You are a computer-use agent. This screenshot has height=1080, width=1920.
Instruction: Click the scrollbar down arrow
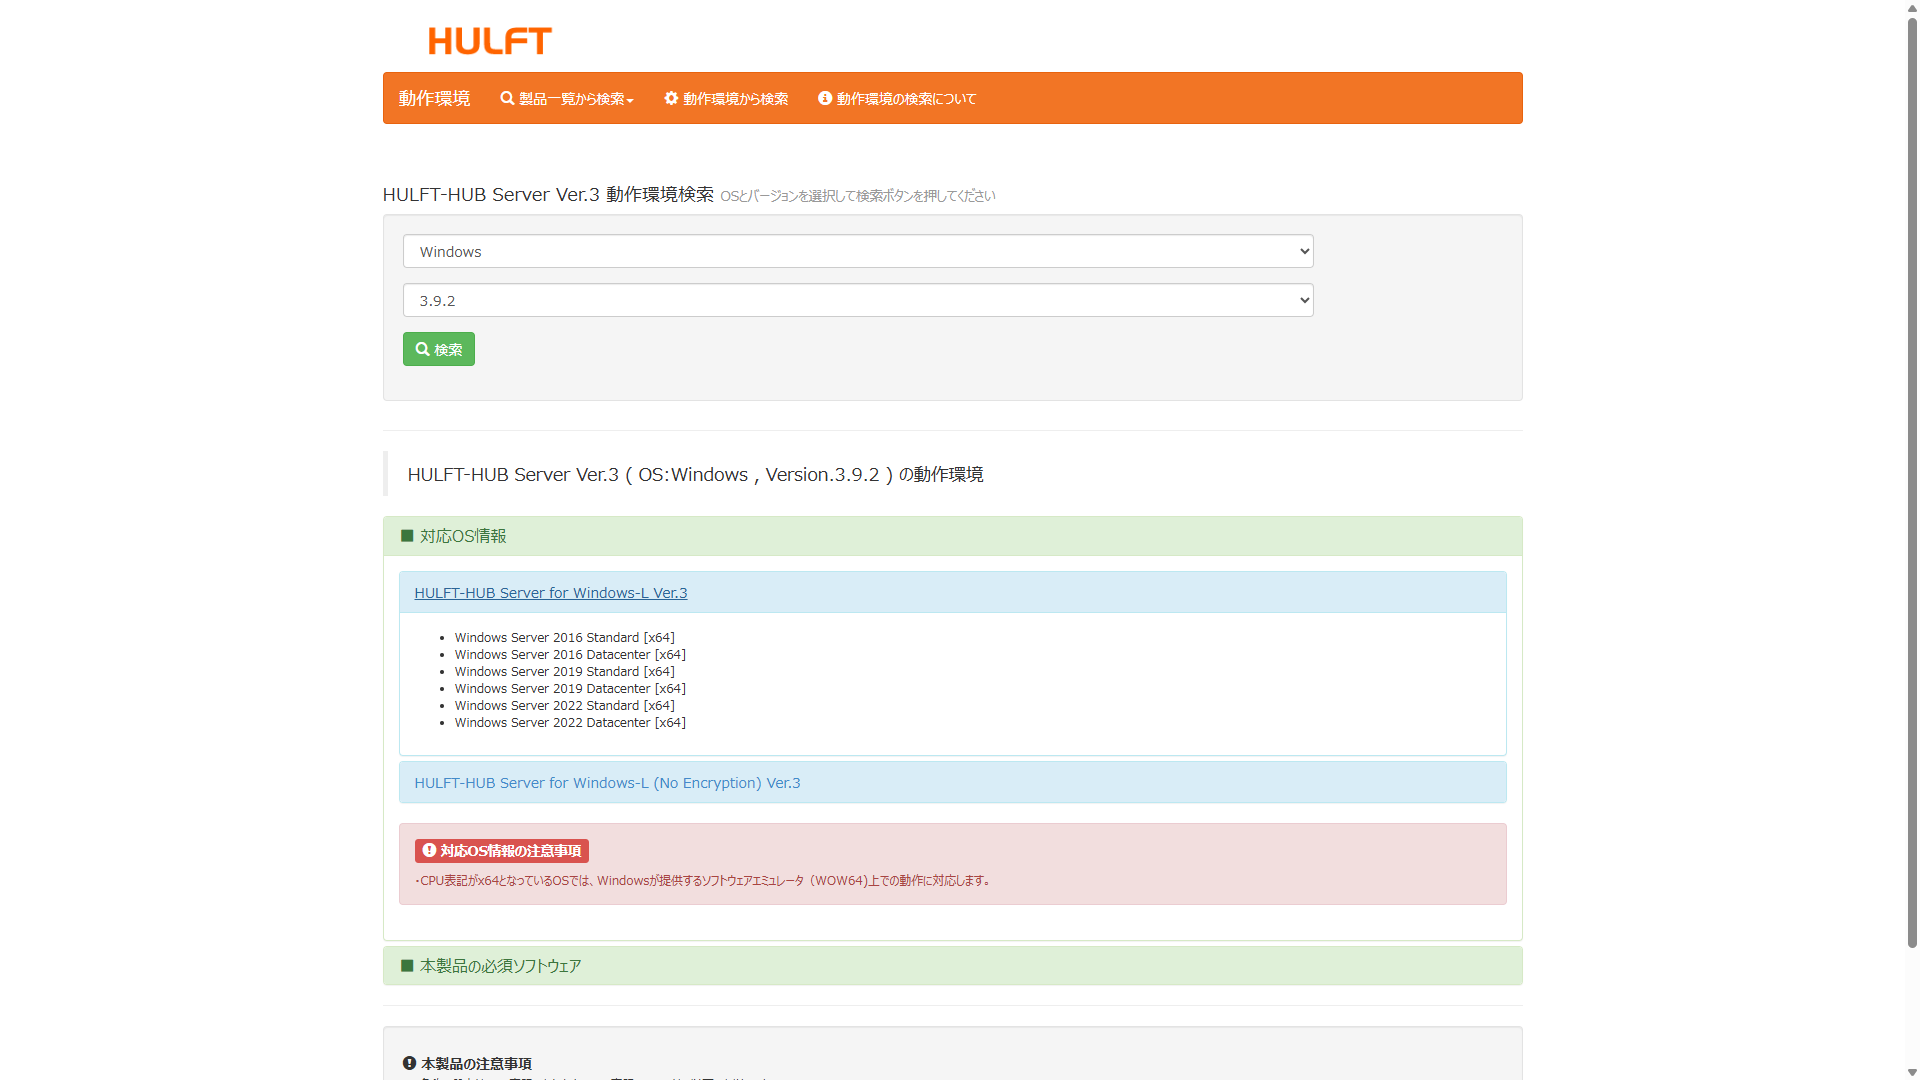pyautogui.click(x=1912, y=1072)
